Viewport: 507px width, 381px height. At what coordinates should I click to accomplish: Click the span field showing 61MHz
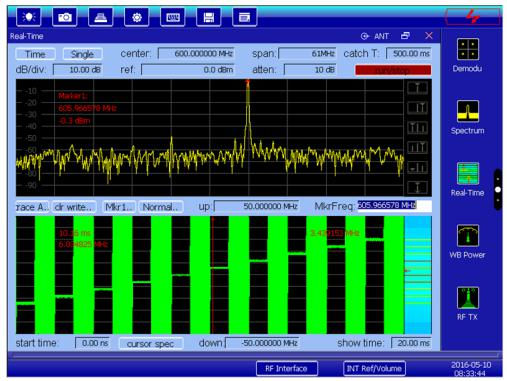point(307,53)
